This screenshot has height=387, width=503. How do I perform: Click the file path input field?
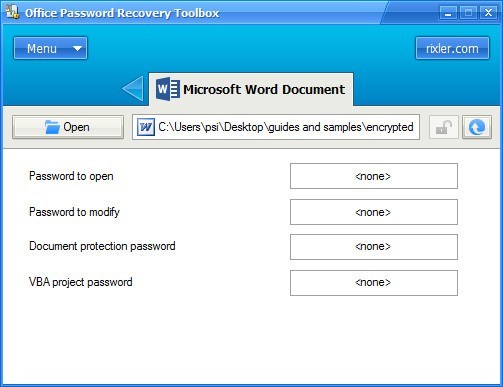pos(276,127)
